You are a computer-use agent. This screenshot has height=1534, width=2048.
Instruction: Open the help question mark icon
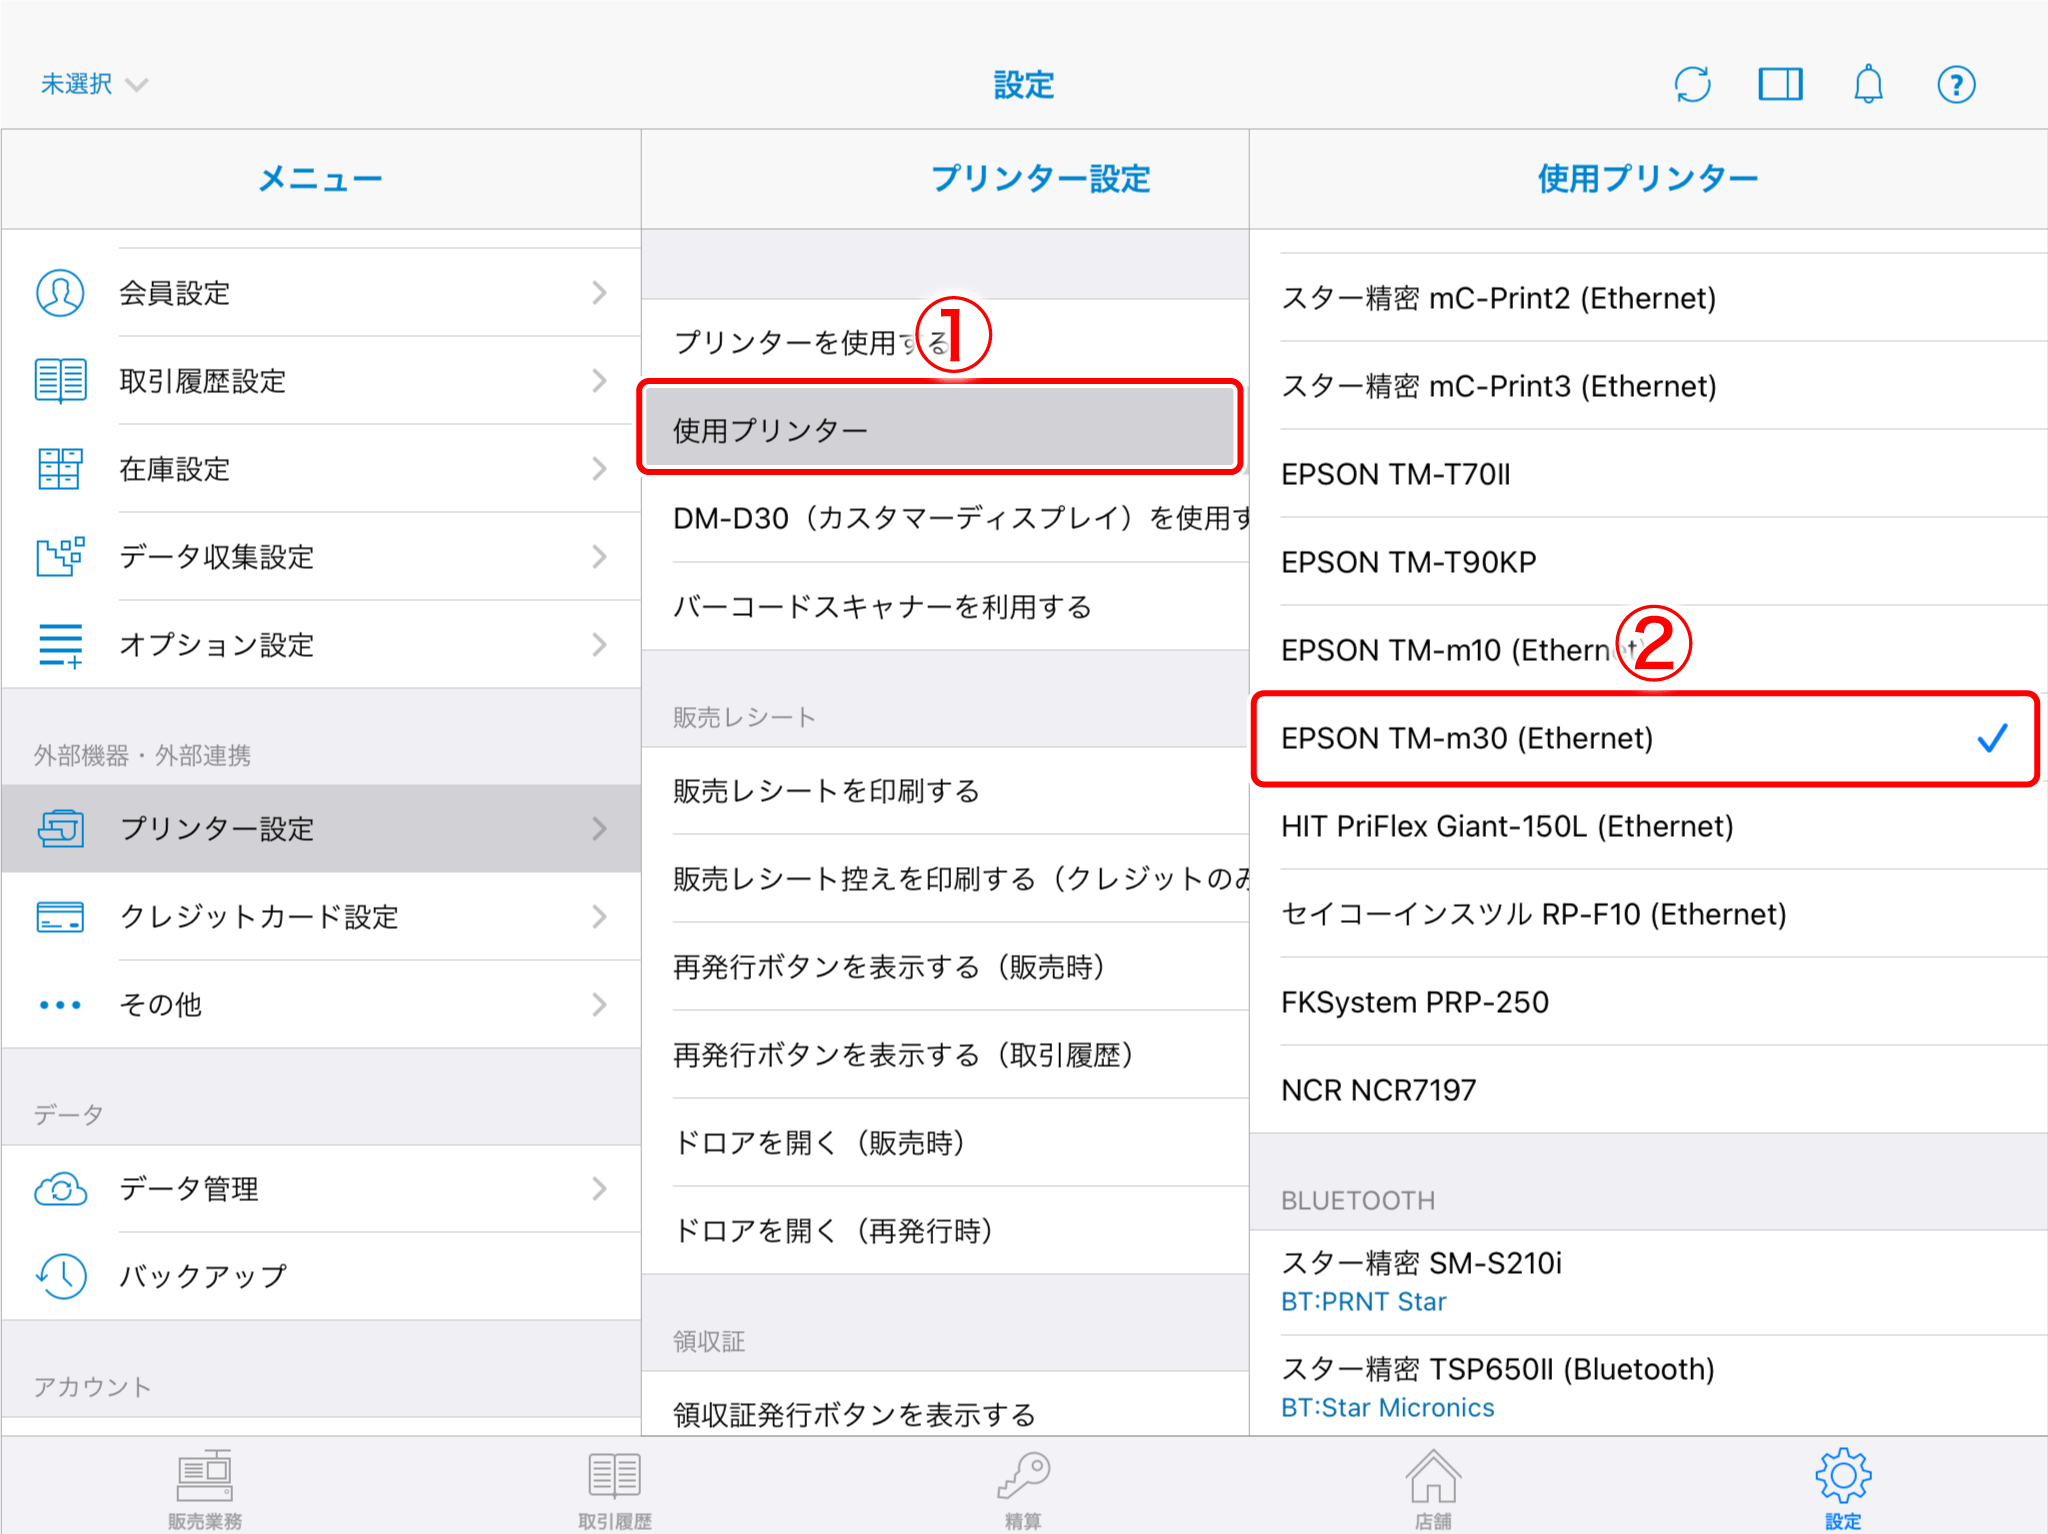pyautogui.click(x=1956, y=84)
